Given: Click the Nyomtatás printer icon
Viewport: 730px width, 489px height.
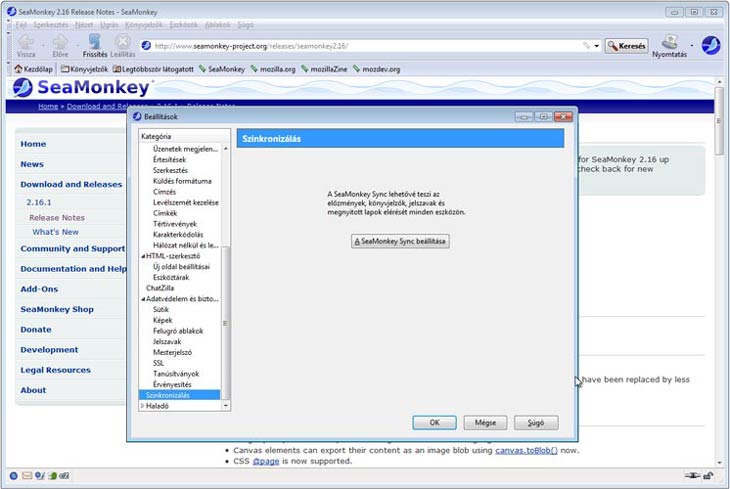Looking at the screenshot, I should (x=669, y=42).
